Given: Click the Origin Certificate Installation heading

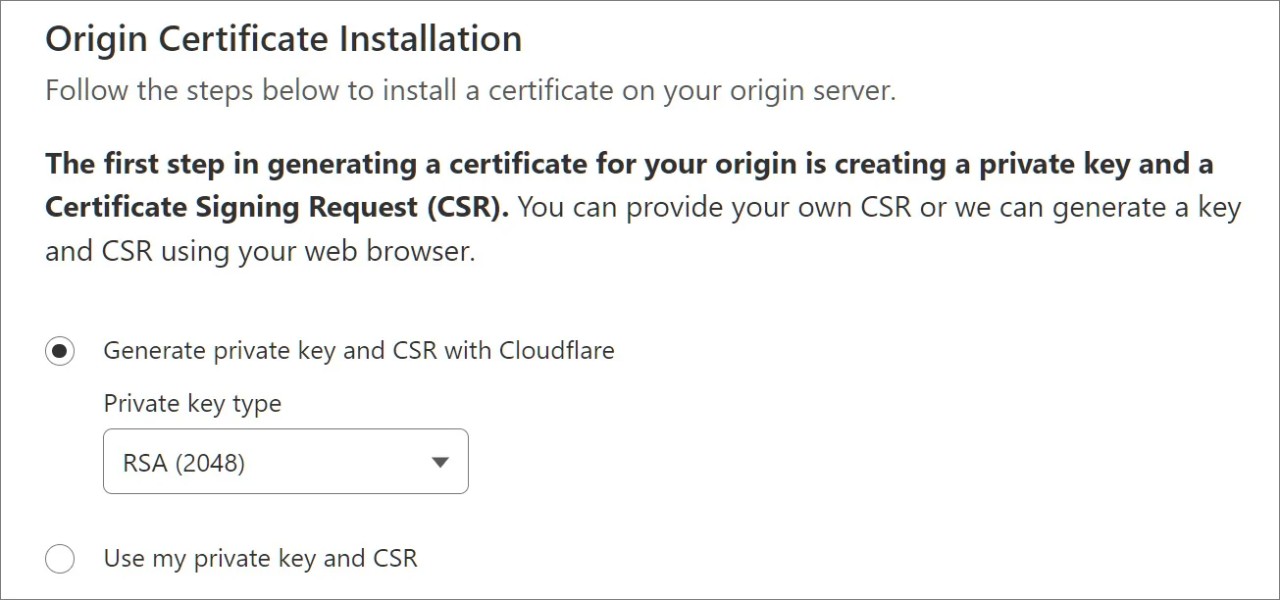Looking at the screenshot, I should pos(283,40).
